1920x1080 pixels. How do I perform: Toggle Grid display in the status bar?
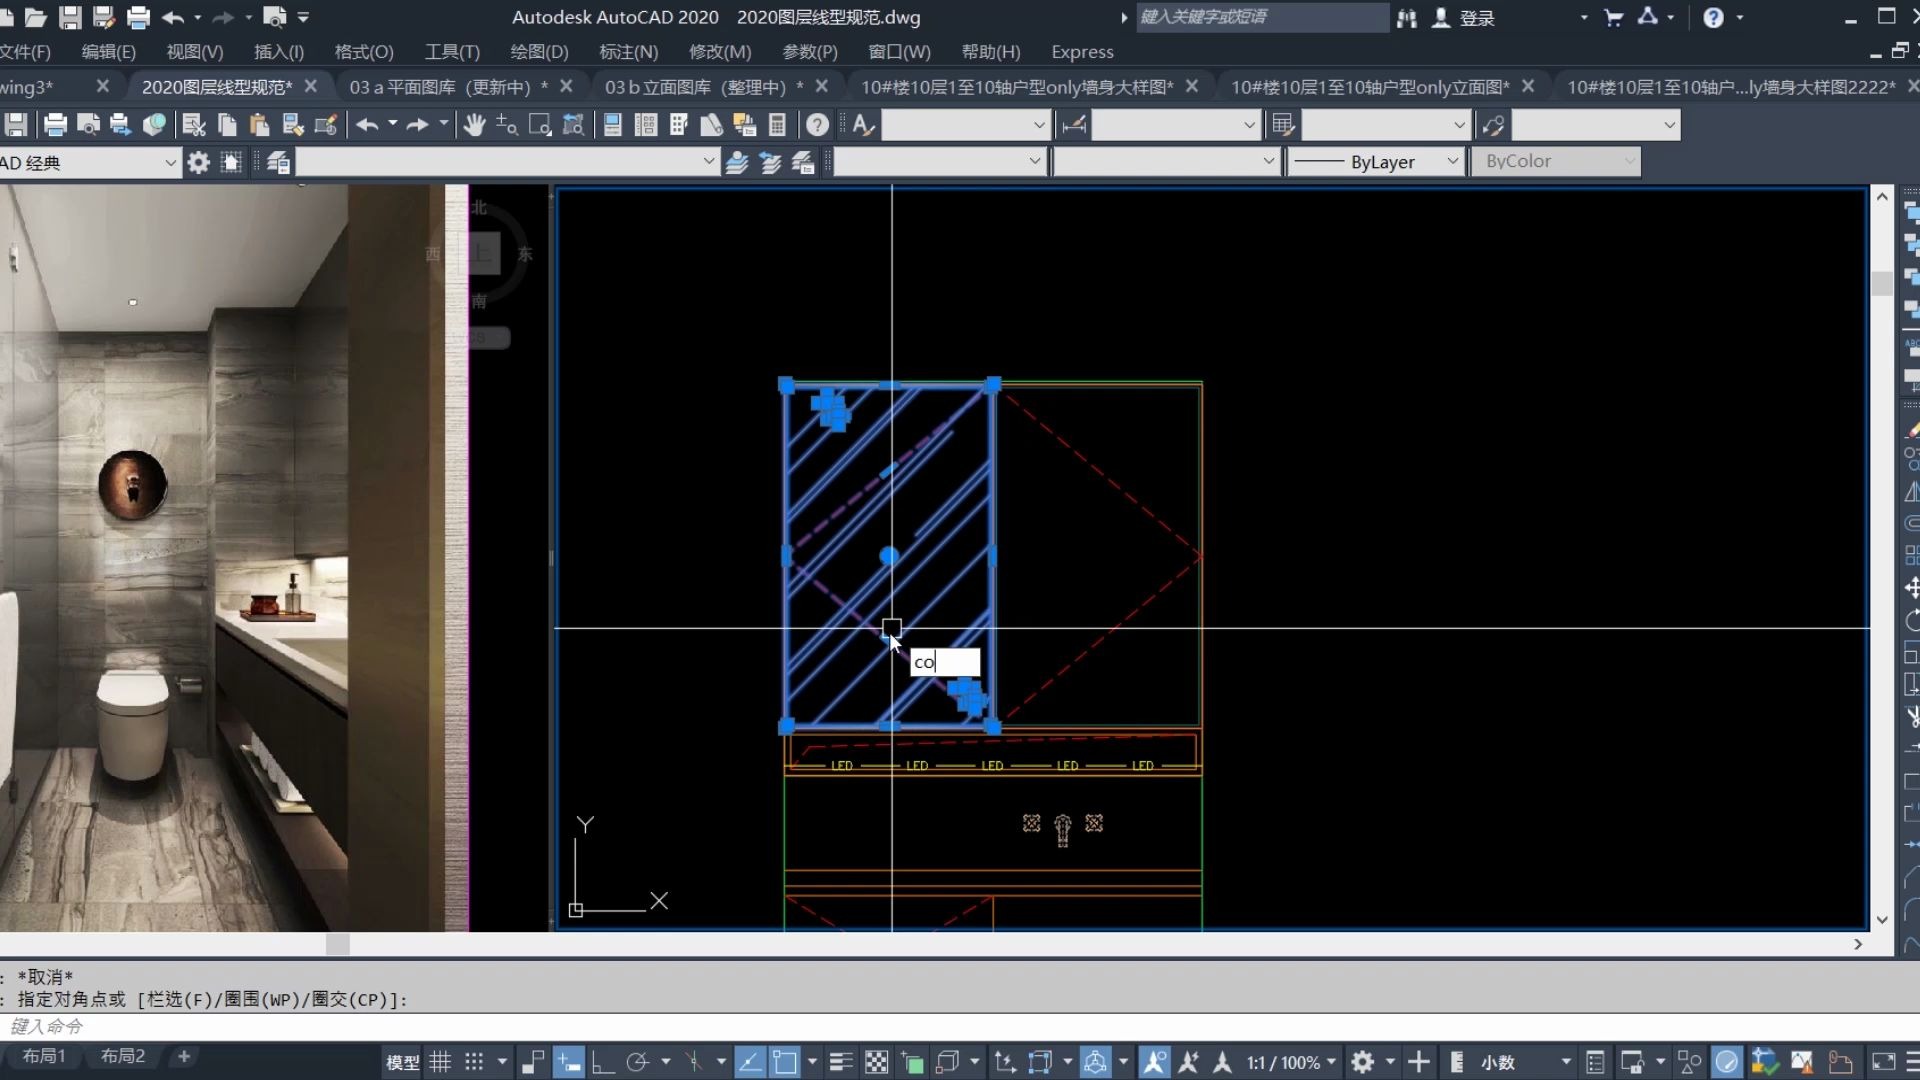click(440, 1062)
